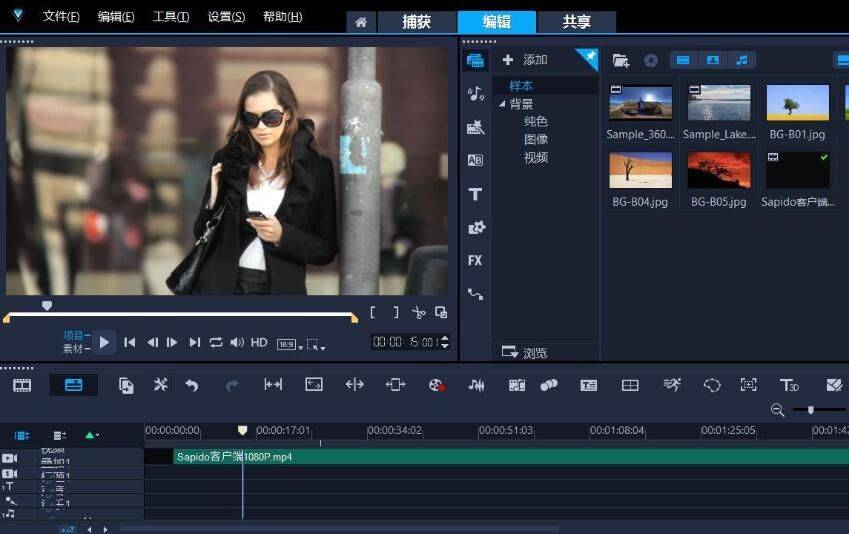Screen dimensions: 849x534
Task: Open the Tools (wrench) timeline icon
Action: pyautogui.click(x=160, y=385)
